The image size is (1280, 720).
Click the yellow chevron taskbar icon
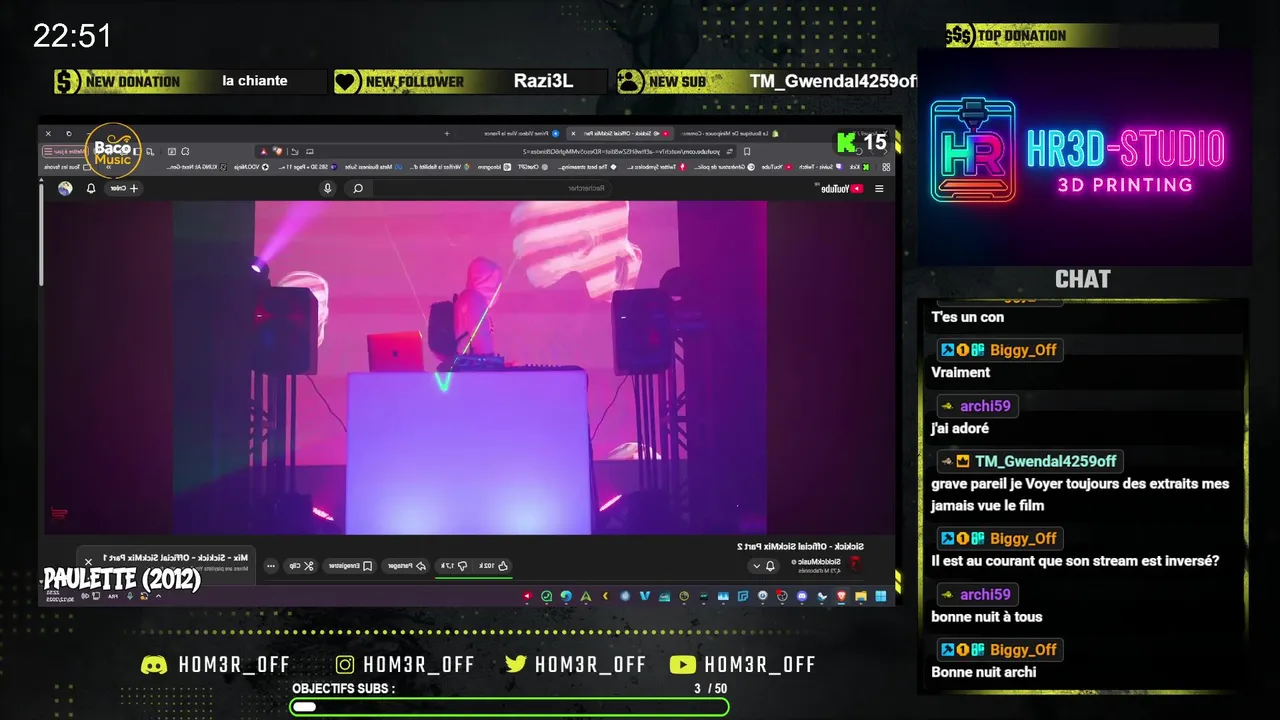[605, 596]
